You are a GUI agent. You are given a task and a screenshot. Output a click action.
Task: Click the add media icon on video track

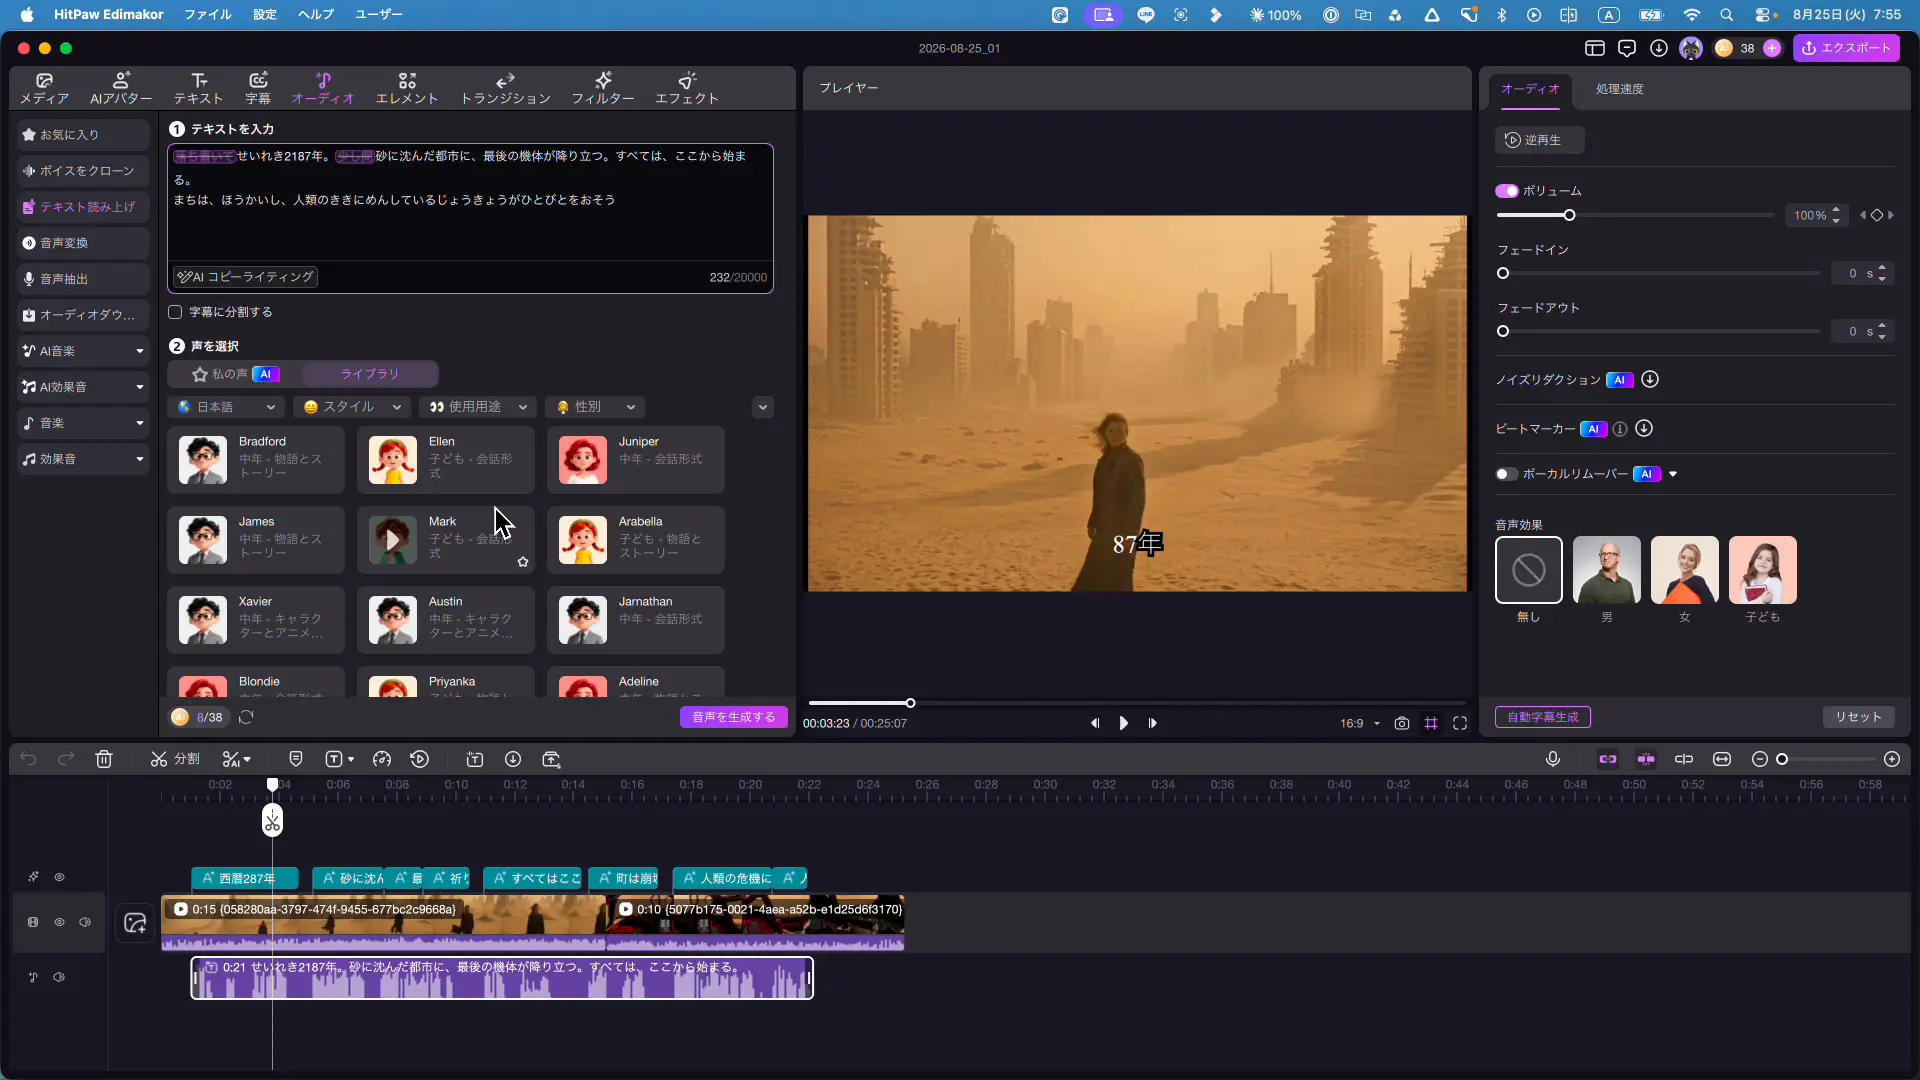pyautogui.click(x=135, y=923)
